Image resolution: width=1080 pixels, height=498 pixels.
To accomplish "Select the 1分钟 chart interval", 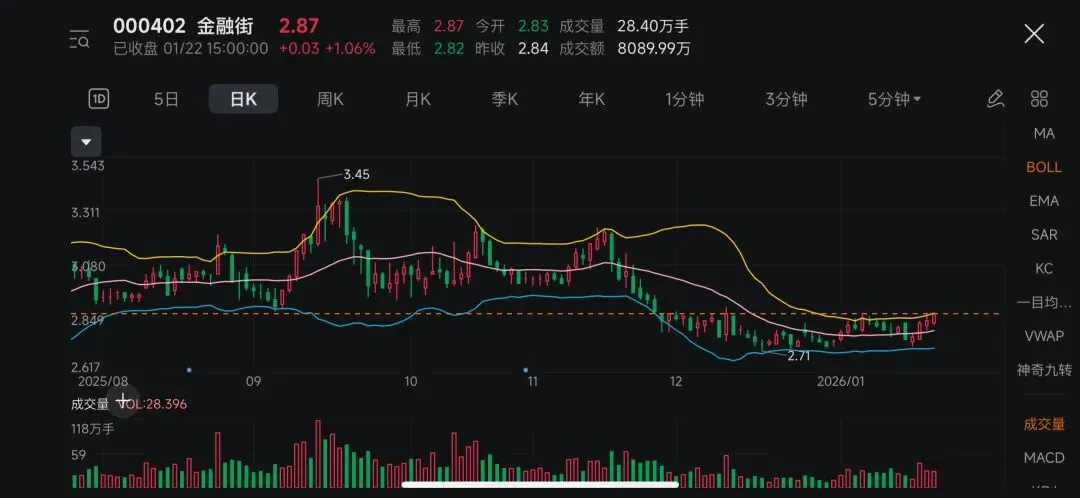I will 685,99.
